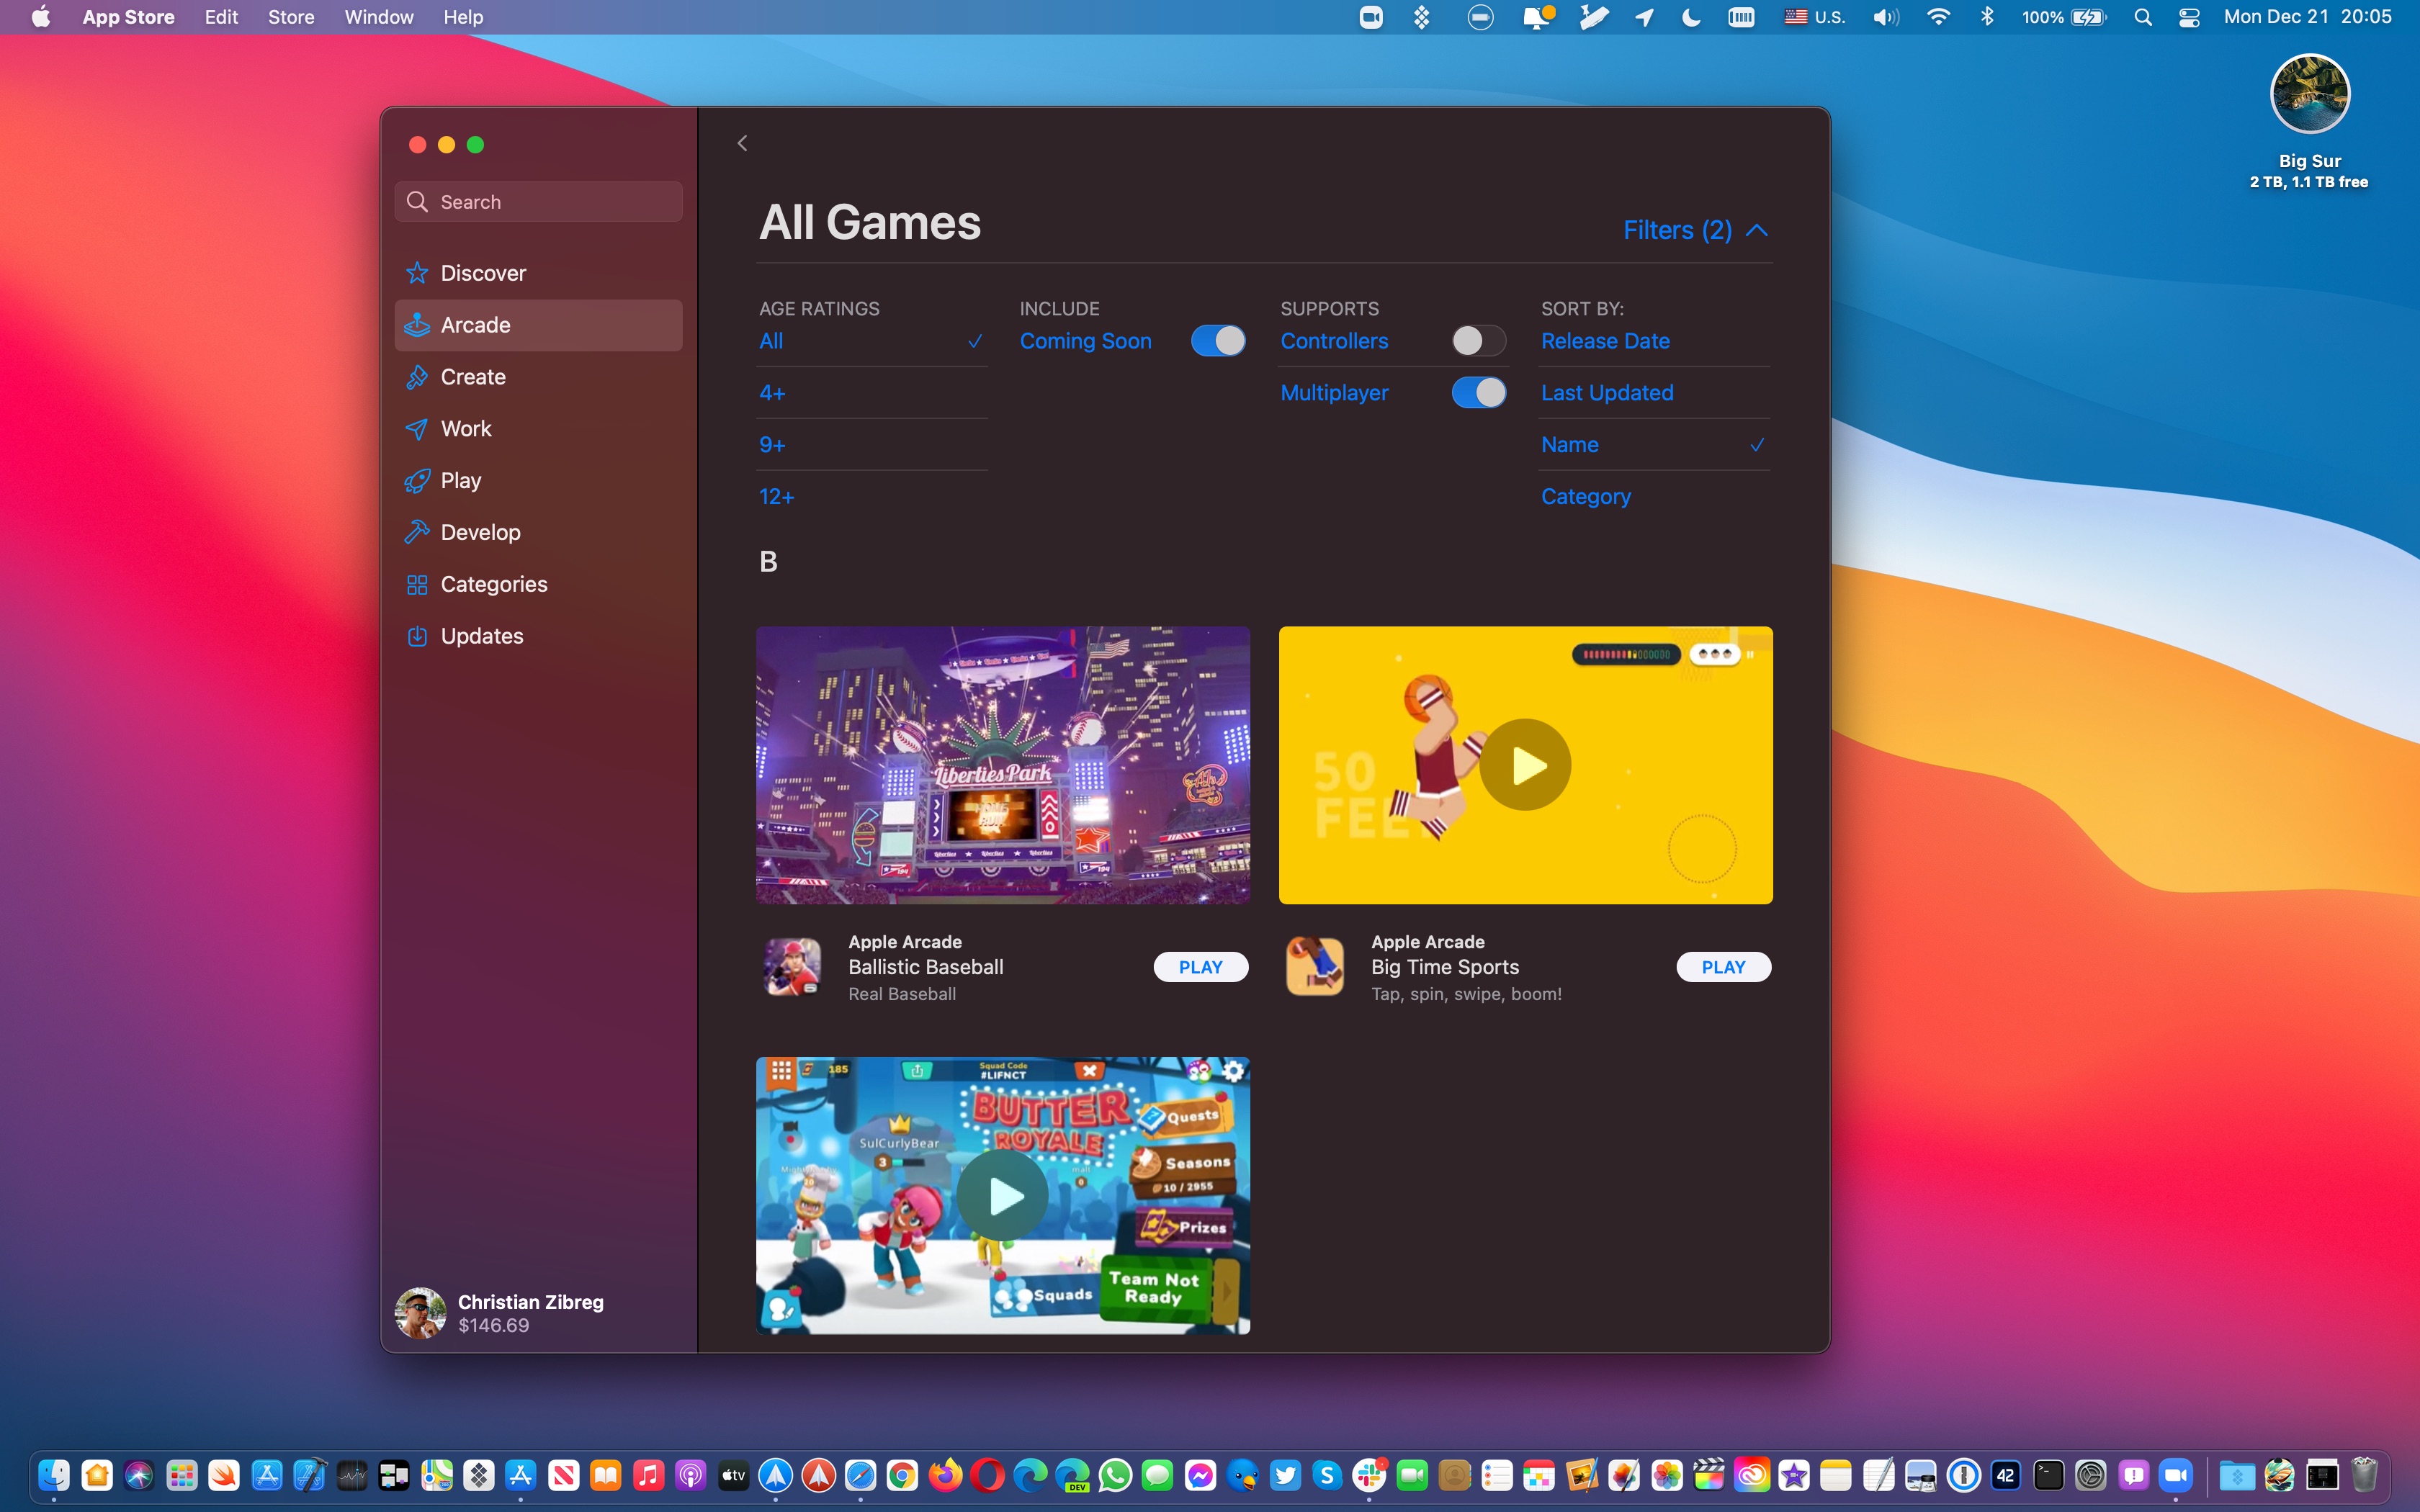Open Big Time Sports app icon
The width and height of the screenshot is (2420, 1512).
[1315, 967]
